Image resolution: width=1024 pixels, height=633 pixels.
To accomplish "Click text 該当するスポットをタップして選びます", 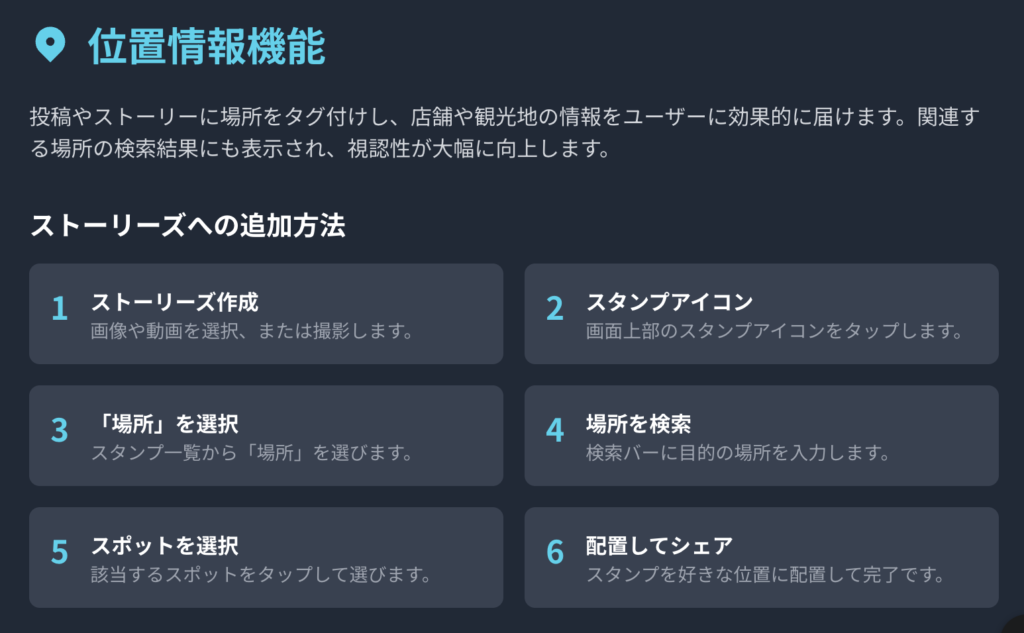I will point(261,575).
